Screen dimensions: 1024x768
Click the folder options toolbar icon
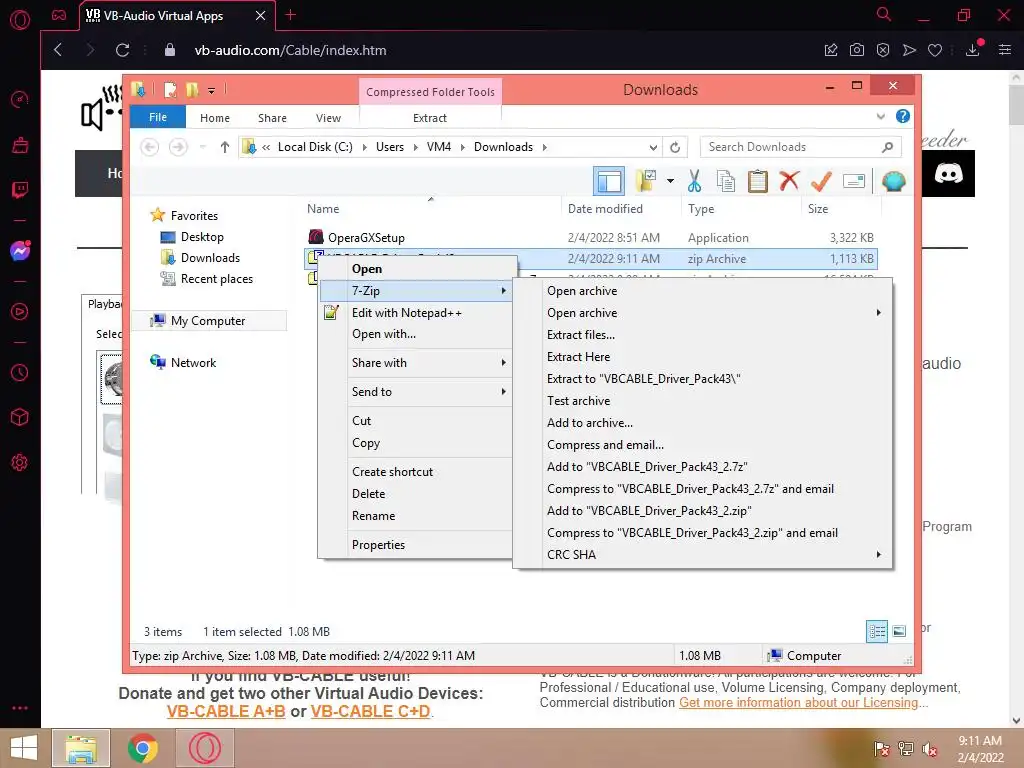[646, 181]
